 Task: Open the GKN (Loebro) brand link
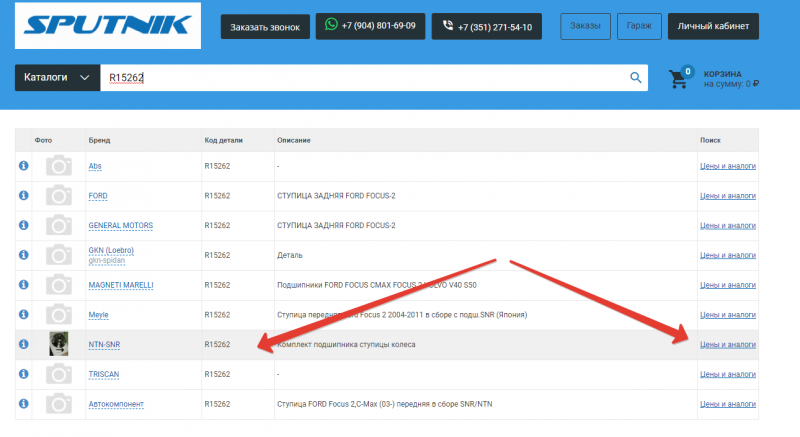111,250
